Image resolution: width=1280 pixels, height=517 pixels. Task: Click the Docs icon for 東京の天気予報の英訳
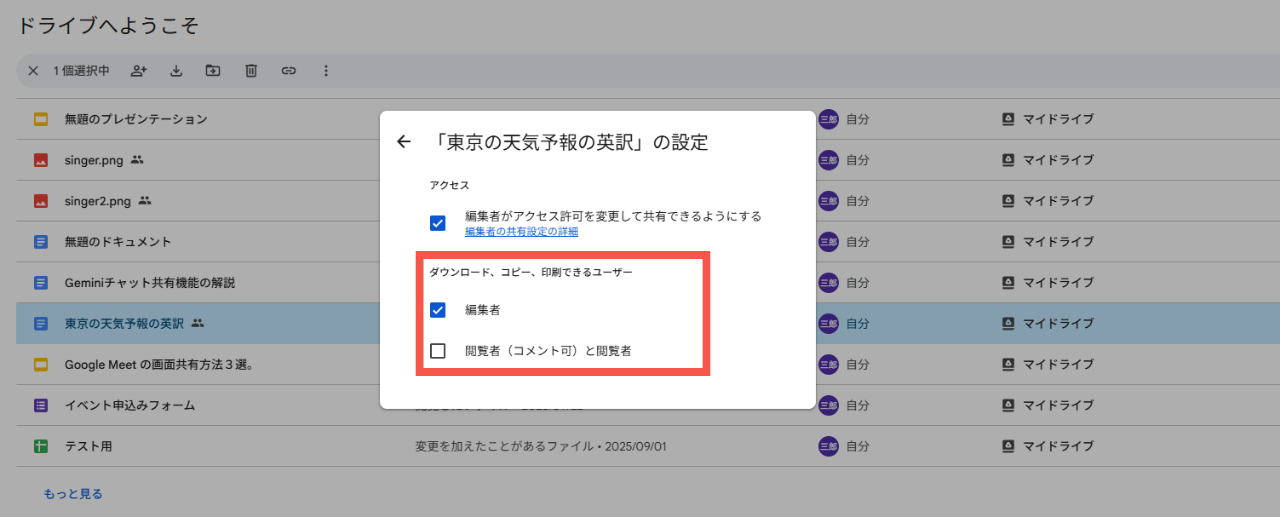[41, 324]
